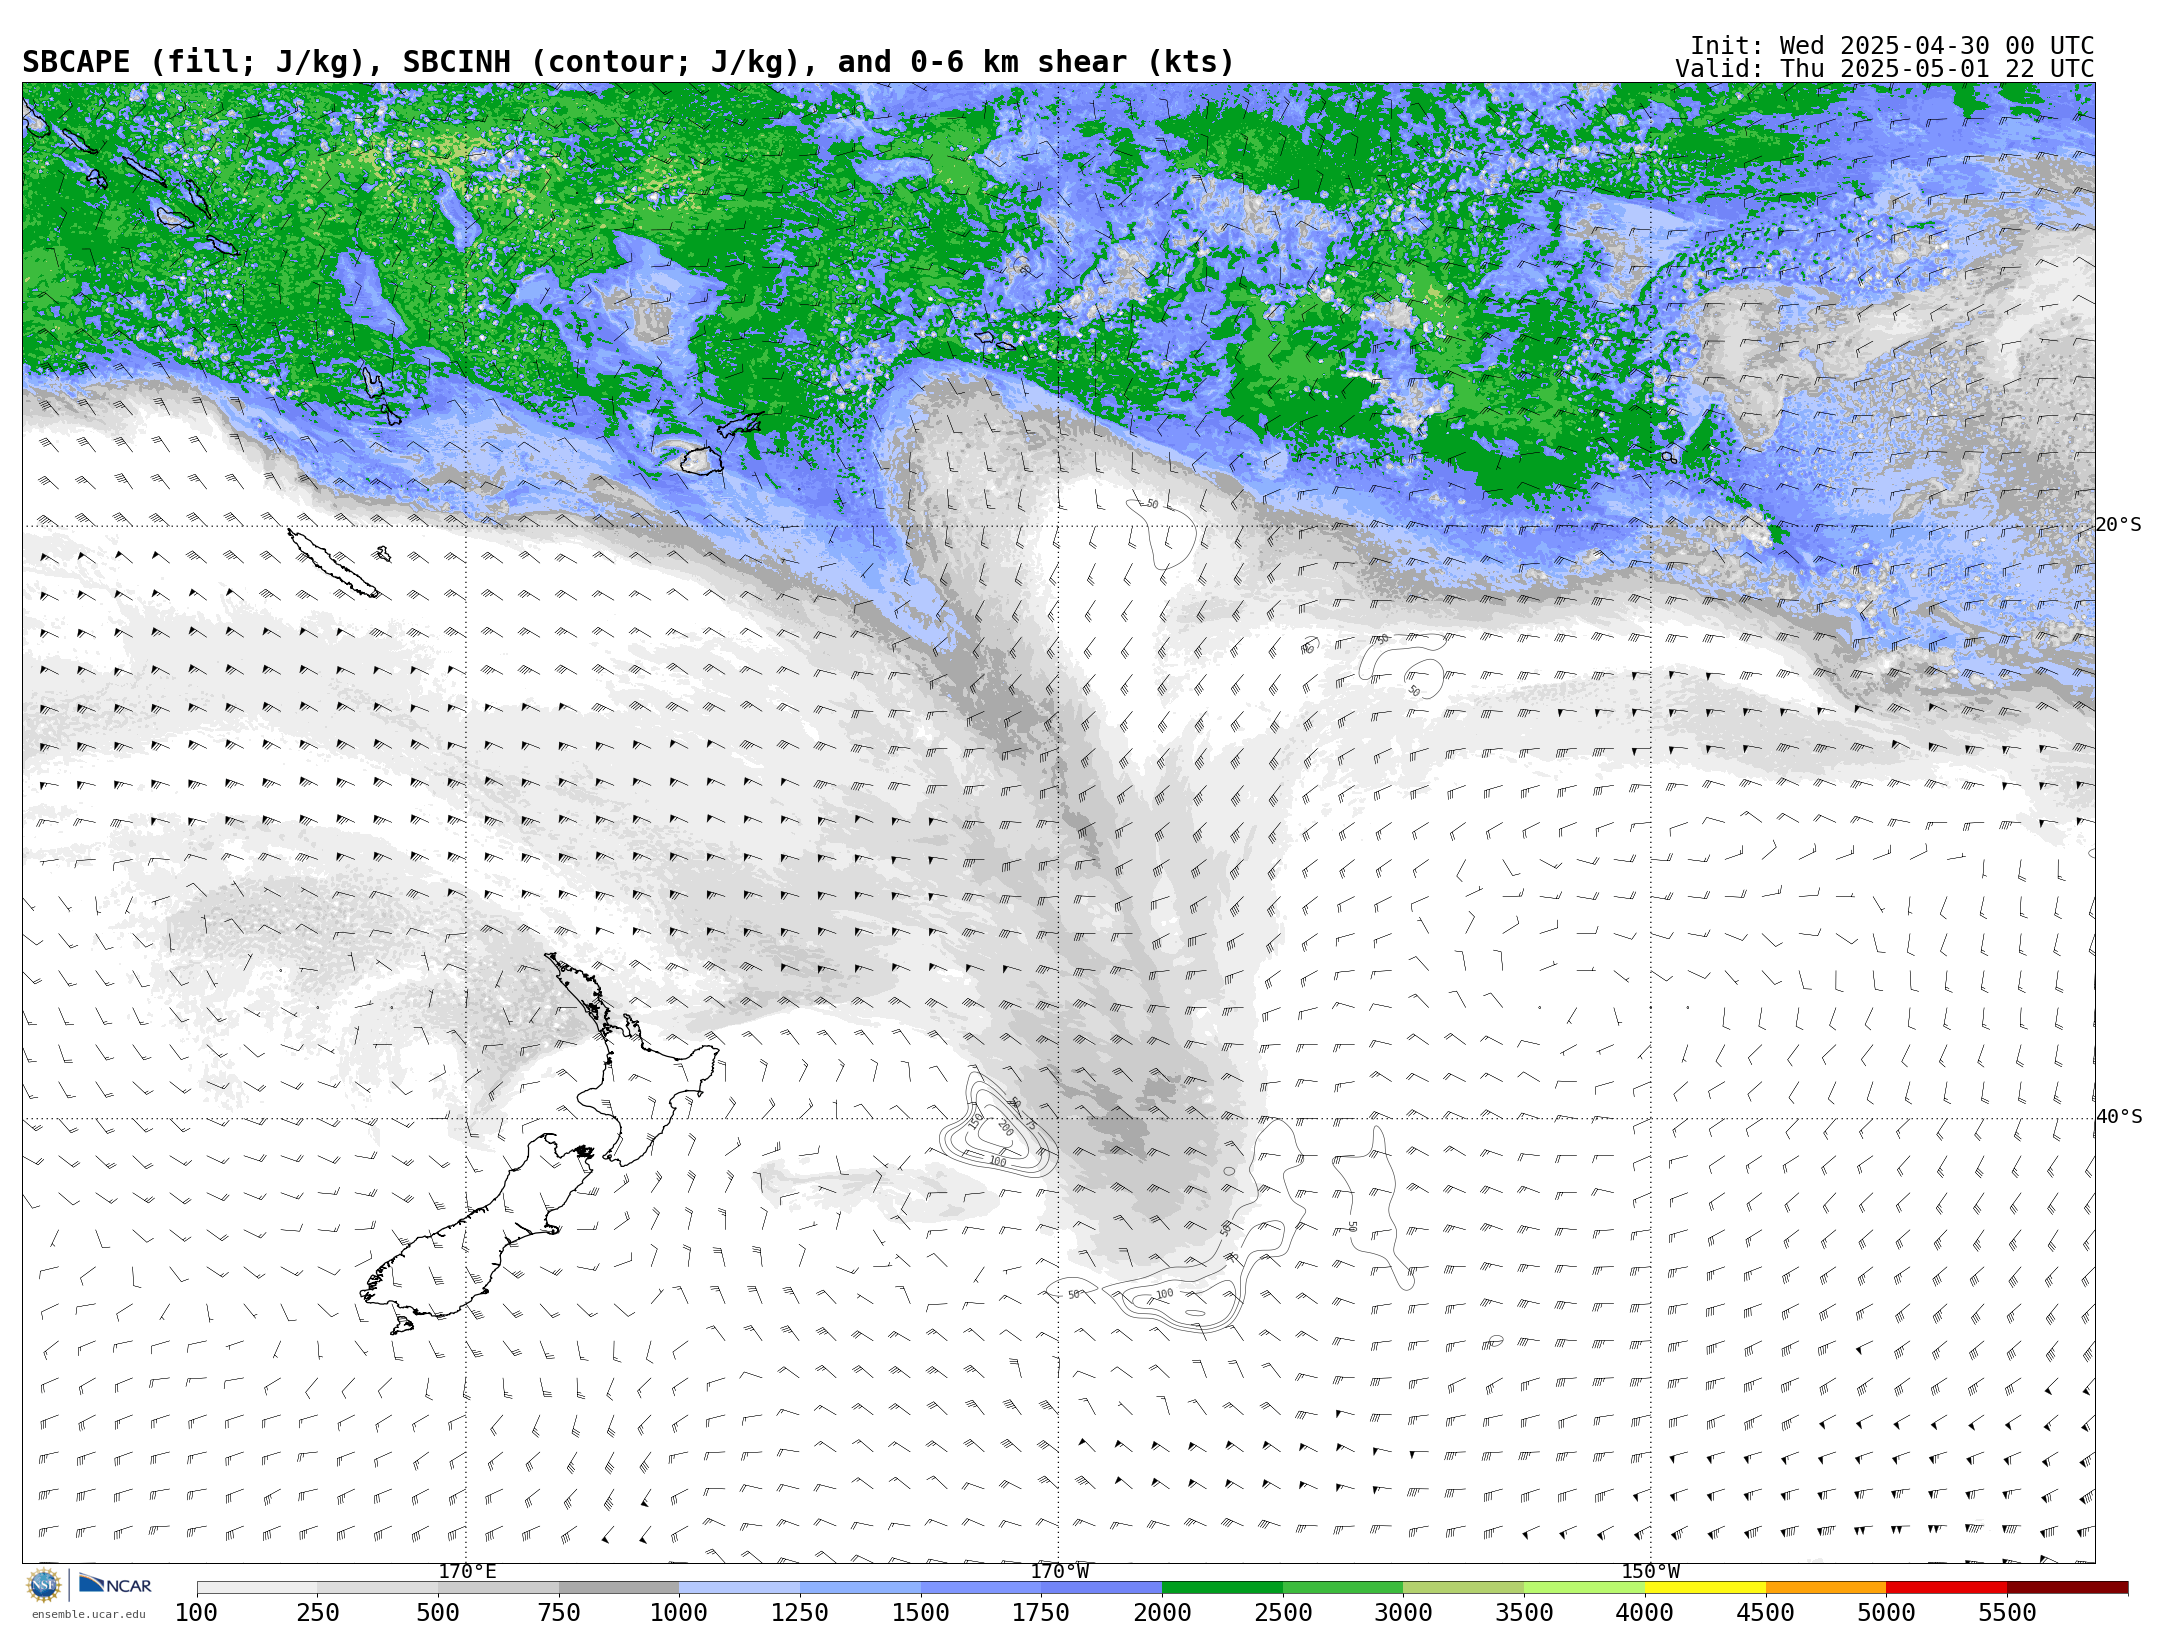Pick the medium green 2500–3000 colorbar segment
This screenshot has height=1626, width=2160.
coord(1343,1588)
